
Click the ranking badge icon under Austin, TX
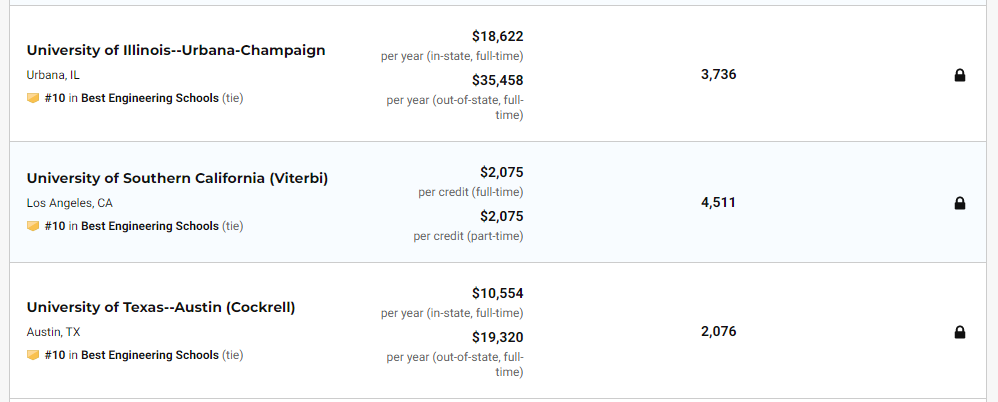(x=33, y=355)
